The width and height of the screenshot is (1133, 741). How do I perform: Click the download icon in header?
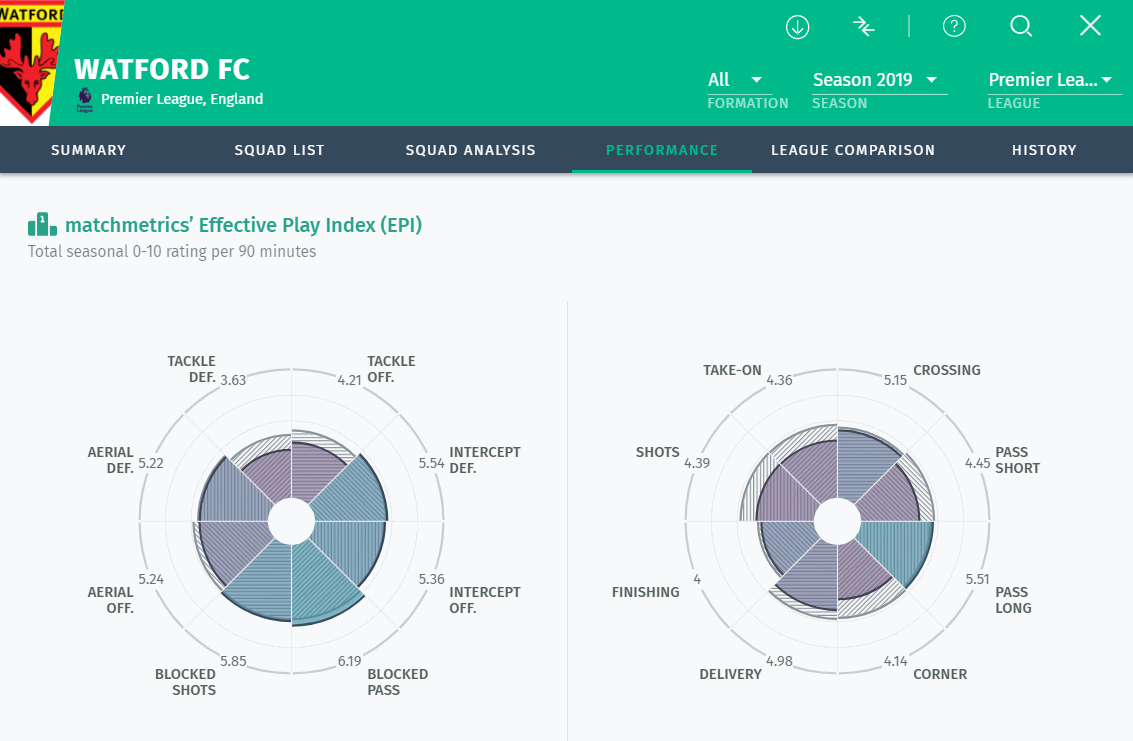pos(797,27)
